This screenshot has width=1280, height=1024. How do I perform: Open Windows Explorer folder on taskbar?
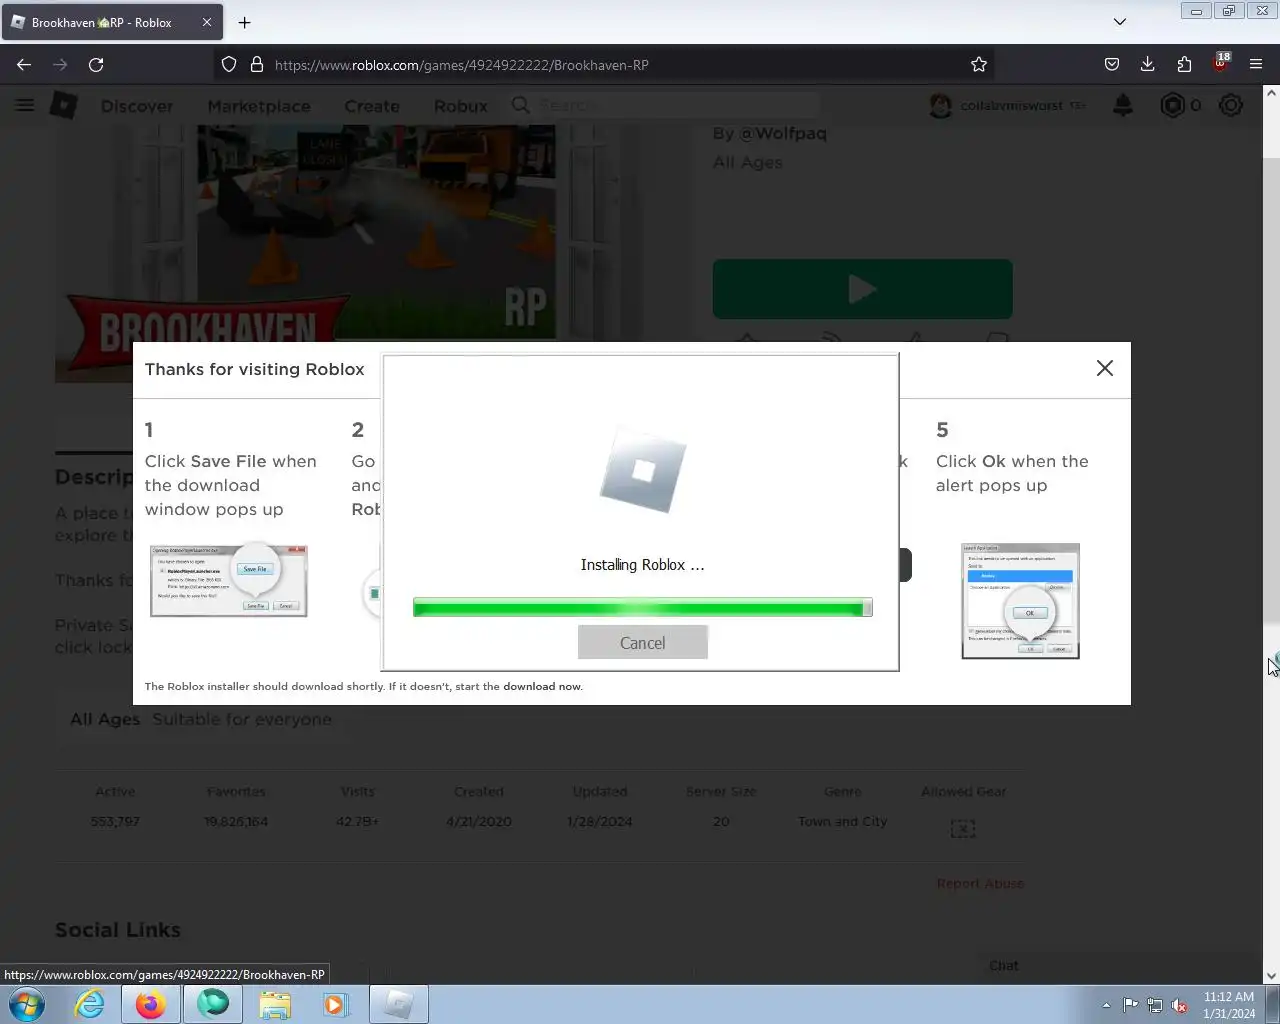275,1004
